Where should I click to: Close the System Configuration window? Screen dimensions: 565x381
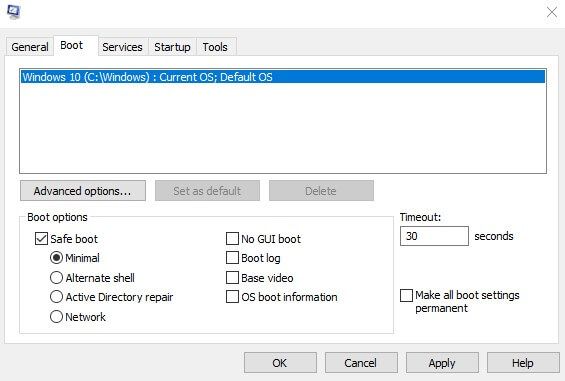(x=552, y=12)
